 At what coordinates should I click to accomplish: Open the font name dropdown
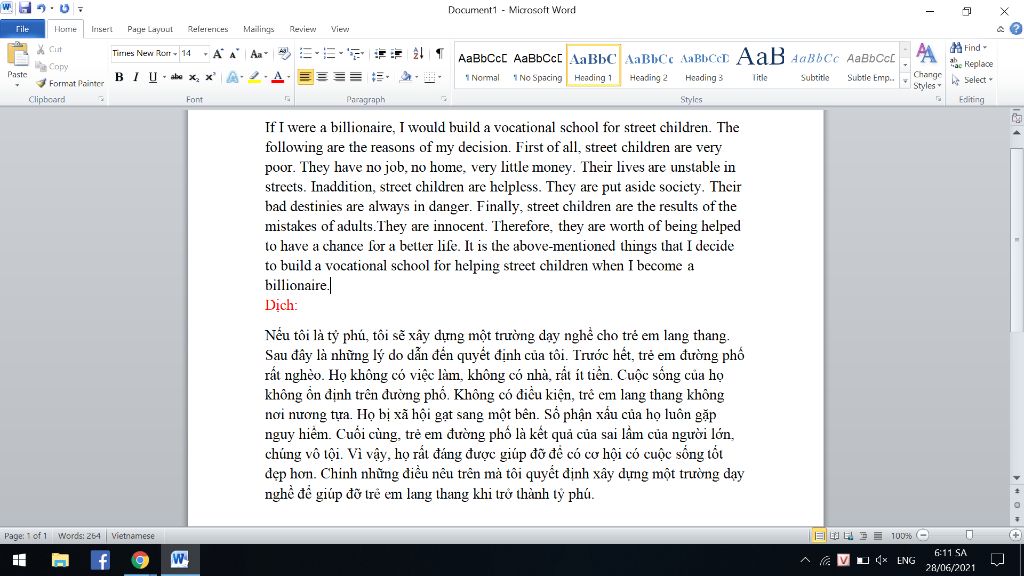coord(175,54)
